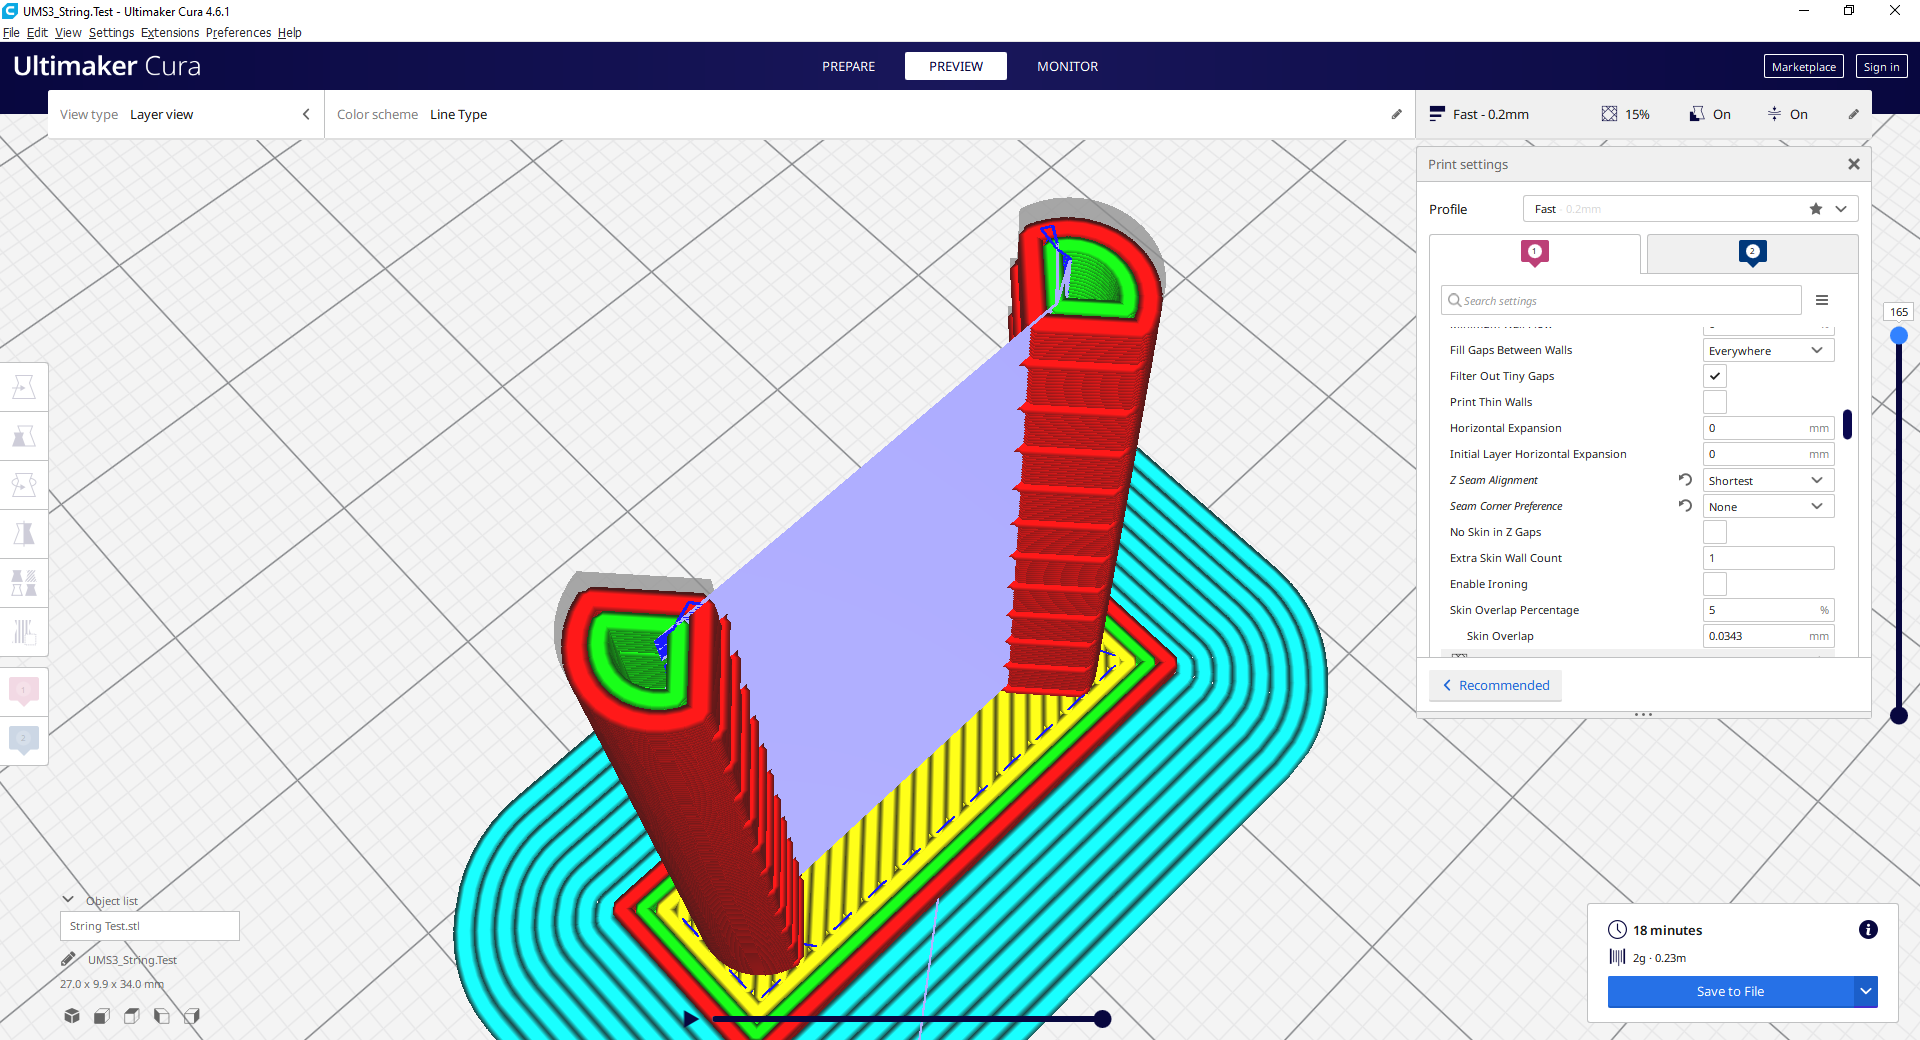Reset Seam Corner Preference to default
The image size is (1920, 1040).
click(x=1685, y=506)
